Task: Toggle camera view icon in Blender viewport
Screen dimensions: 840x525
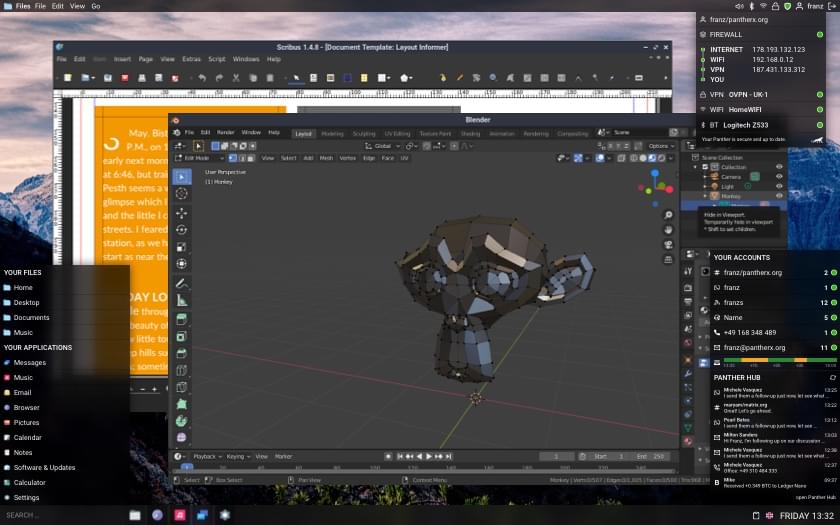Action: [668, 245]
